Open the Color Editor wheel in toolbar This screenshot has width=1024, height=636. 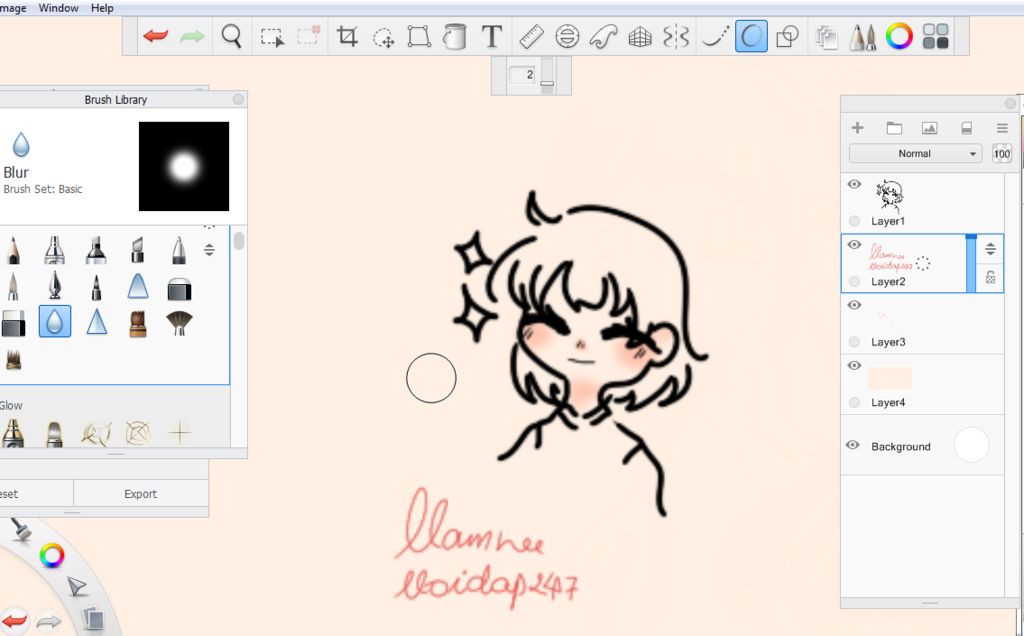899,36
